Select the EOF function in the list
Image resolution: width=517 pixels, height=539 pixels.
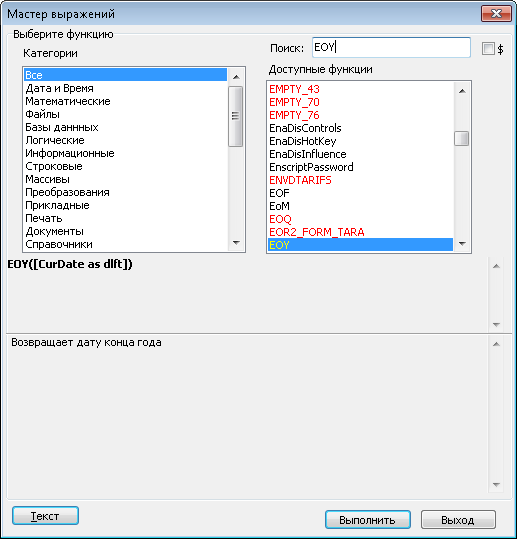(x=360, y=193)
